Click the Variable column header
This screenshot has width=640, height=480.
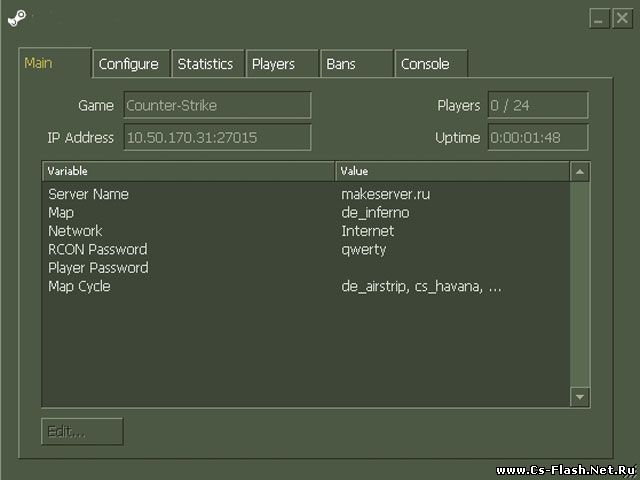pyautogui.click(x=188, y=171)
